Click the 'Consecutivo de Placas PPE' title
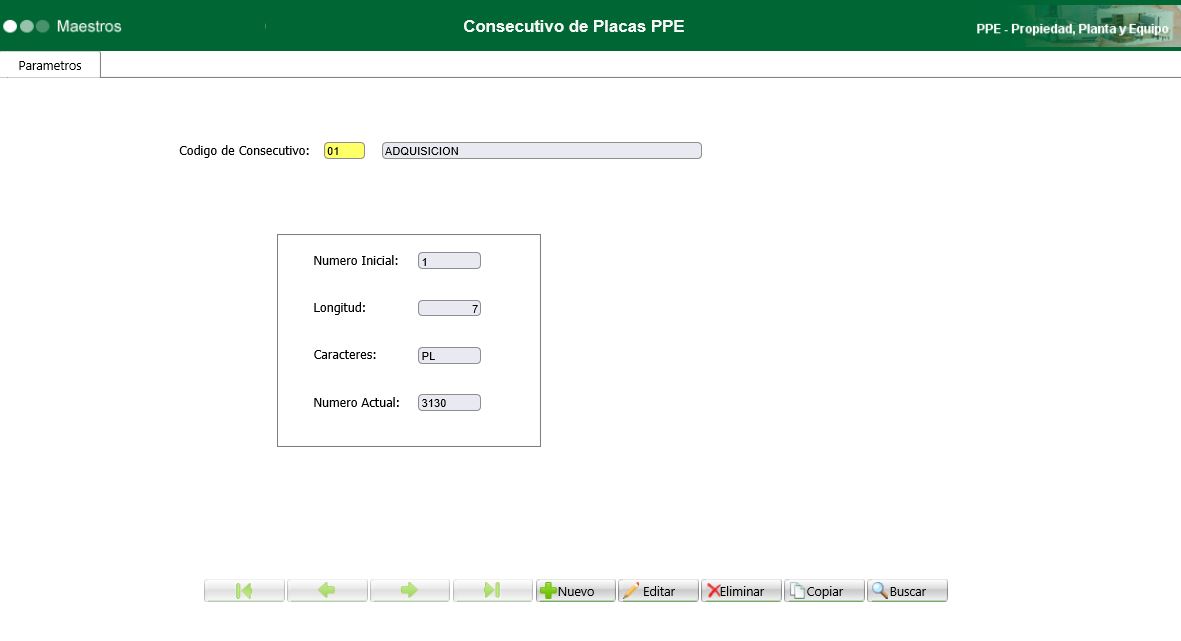 (x=574, y=26)
